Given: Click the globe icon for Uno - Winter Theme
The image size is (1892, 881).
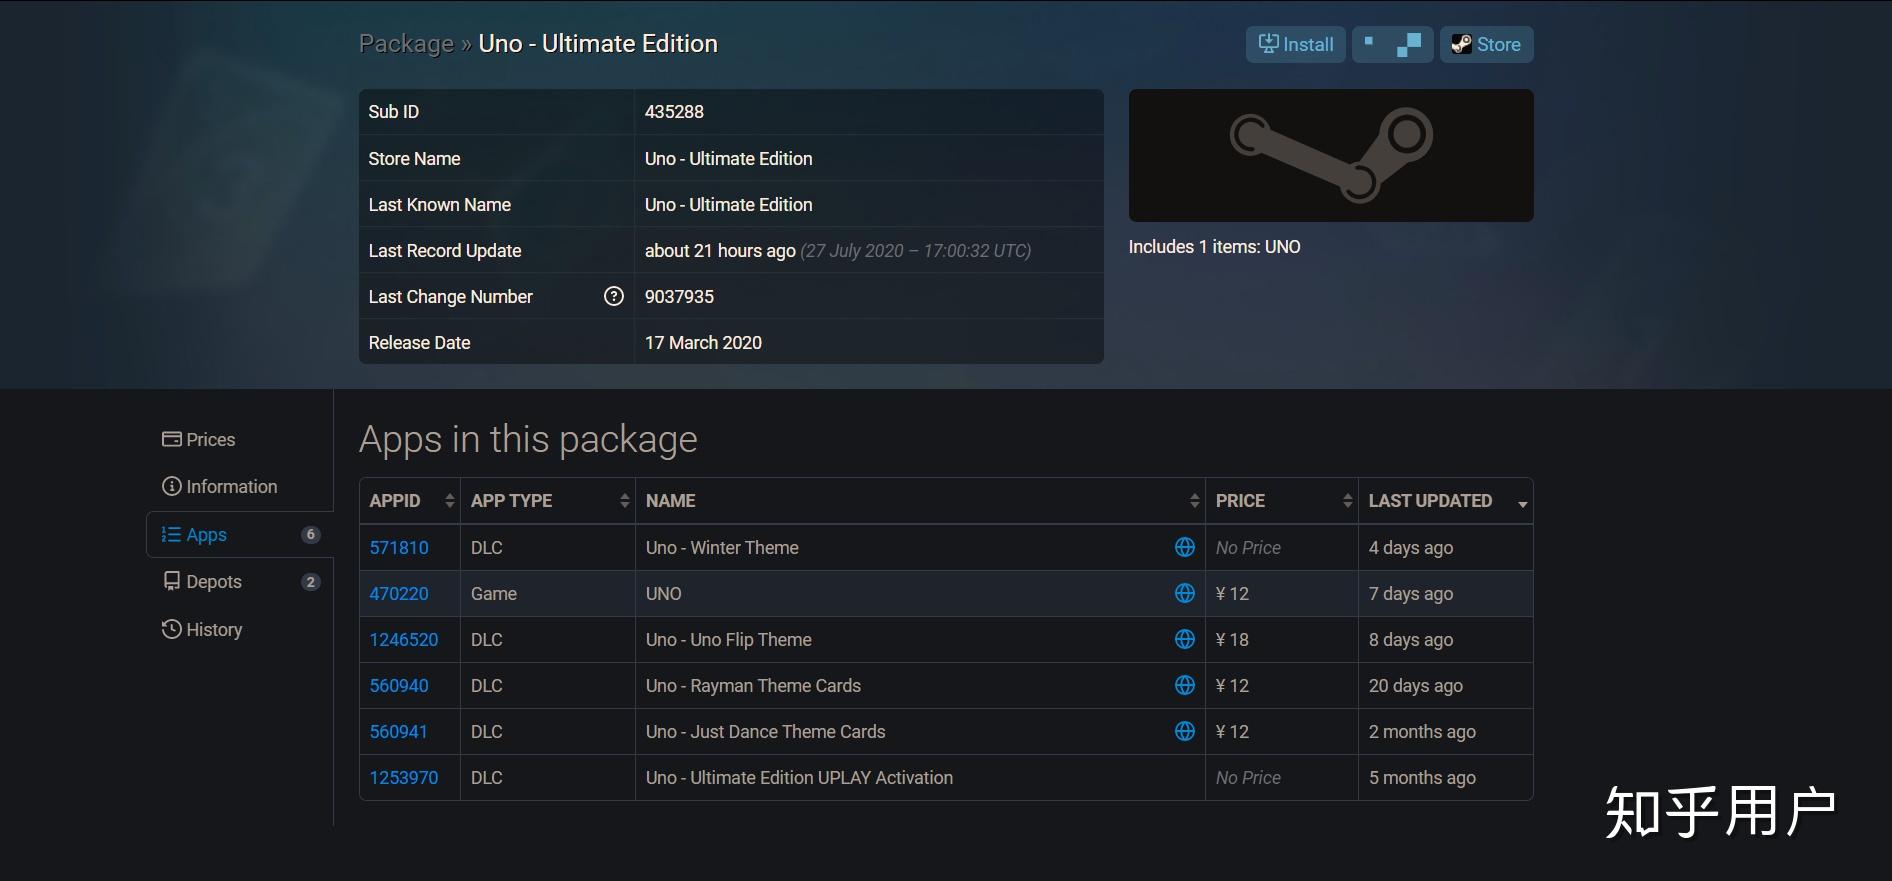Looking at the screenshot, I should point(1184,547).
